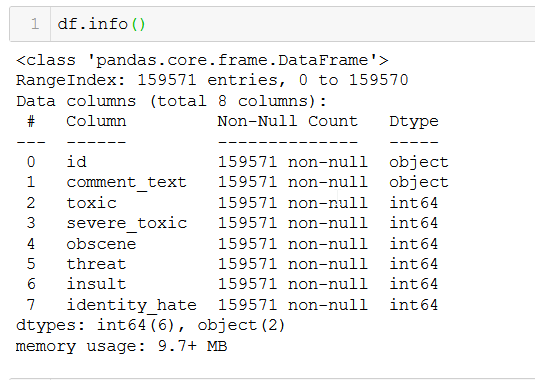The width and height of the screenshot is (535, 380).
Task: Click line number 1 in cell gutter
Action: (35, 24)
